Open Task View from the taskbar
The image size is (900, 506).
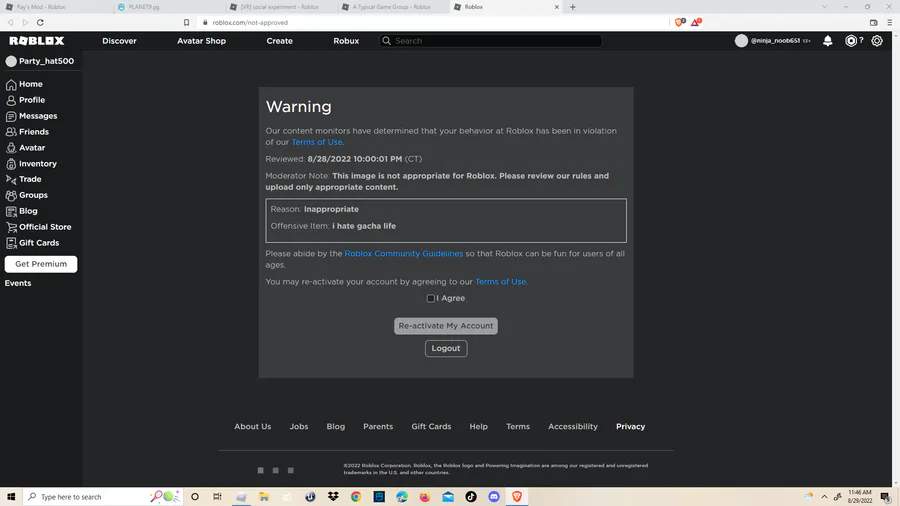pos(217,497)
